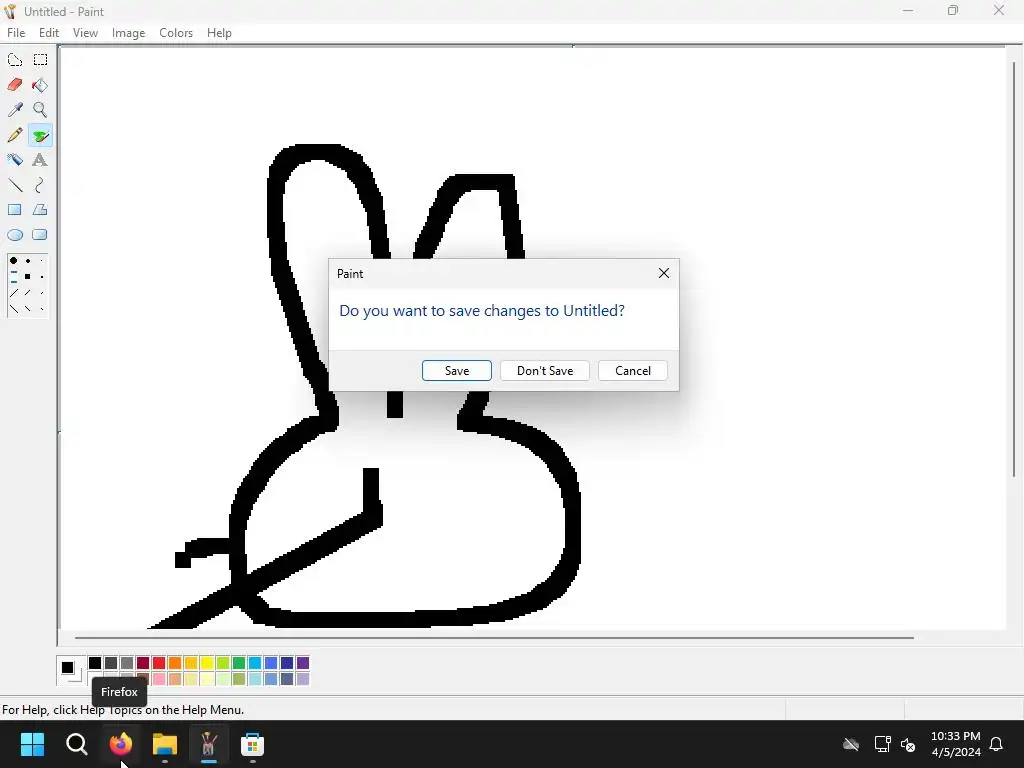The height and width of the screenshot is (768, 1024).
Task: Select the rectangular Select tool
Action: point(40,60)
